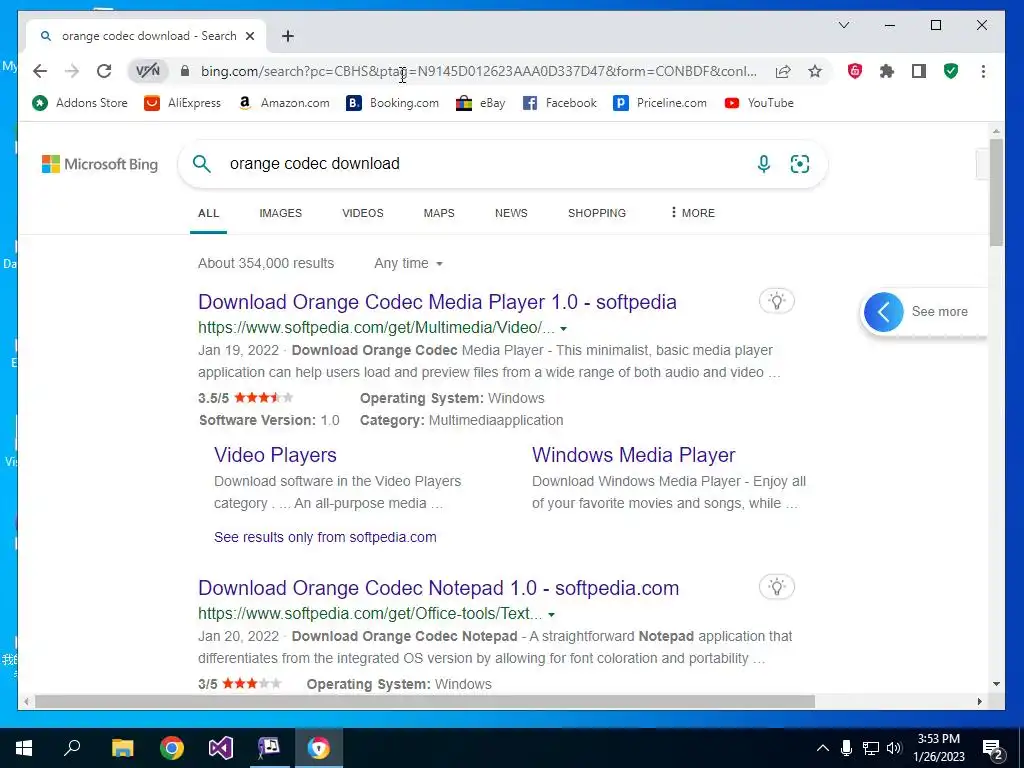Open visual search camera icon
The height and width of the screenshot is (768, 1024).
(x=799, y=164)
